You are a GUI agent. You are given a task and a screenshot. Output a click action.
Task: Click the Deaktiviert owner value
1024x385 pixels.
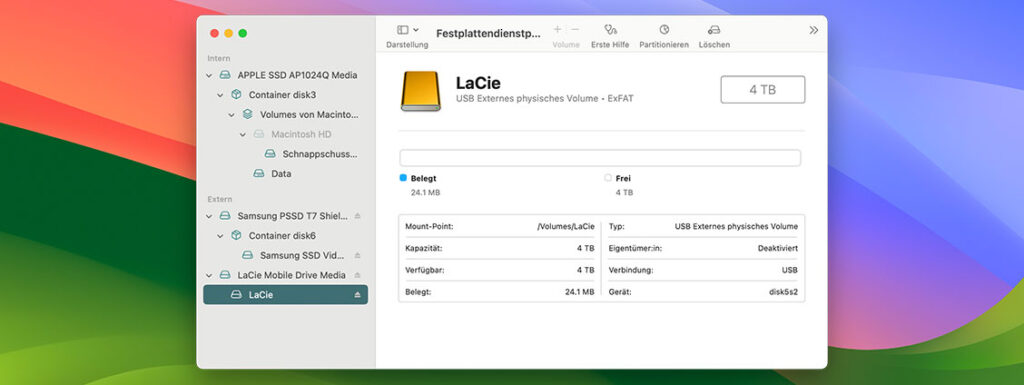[x=777, y=249]
